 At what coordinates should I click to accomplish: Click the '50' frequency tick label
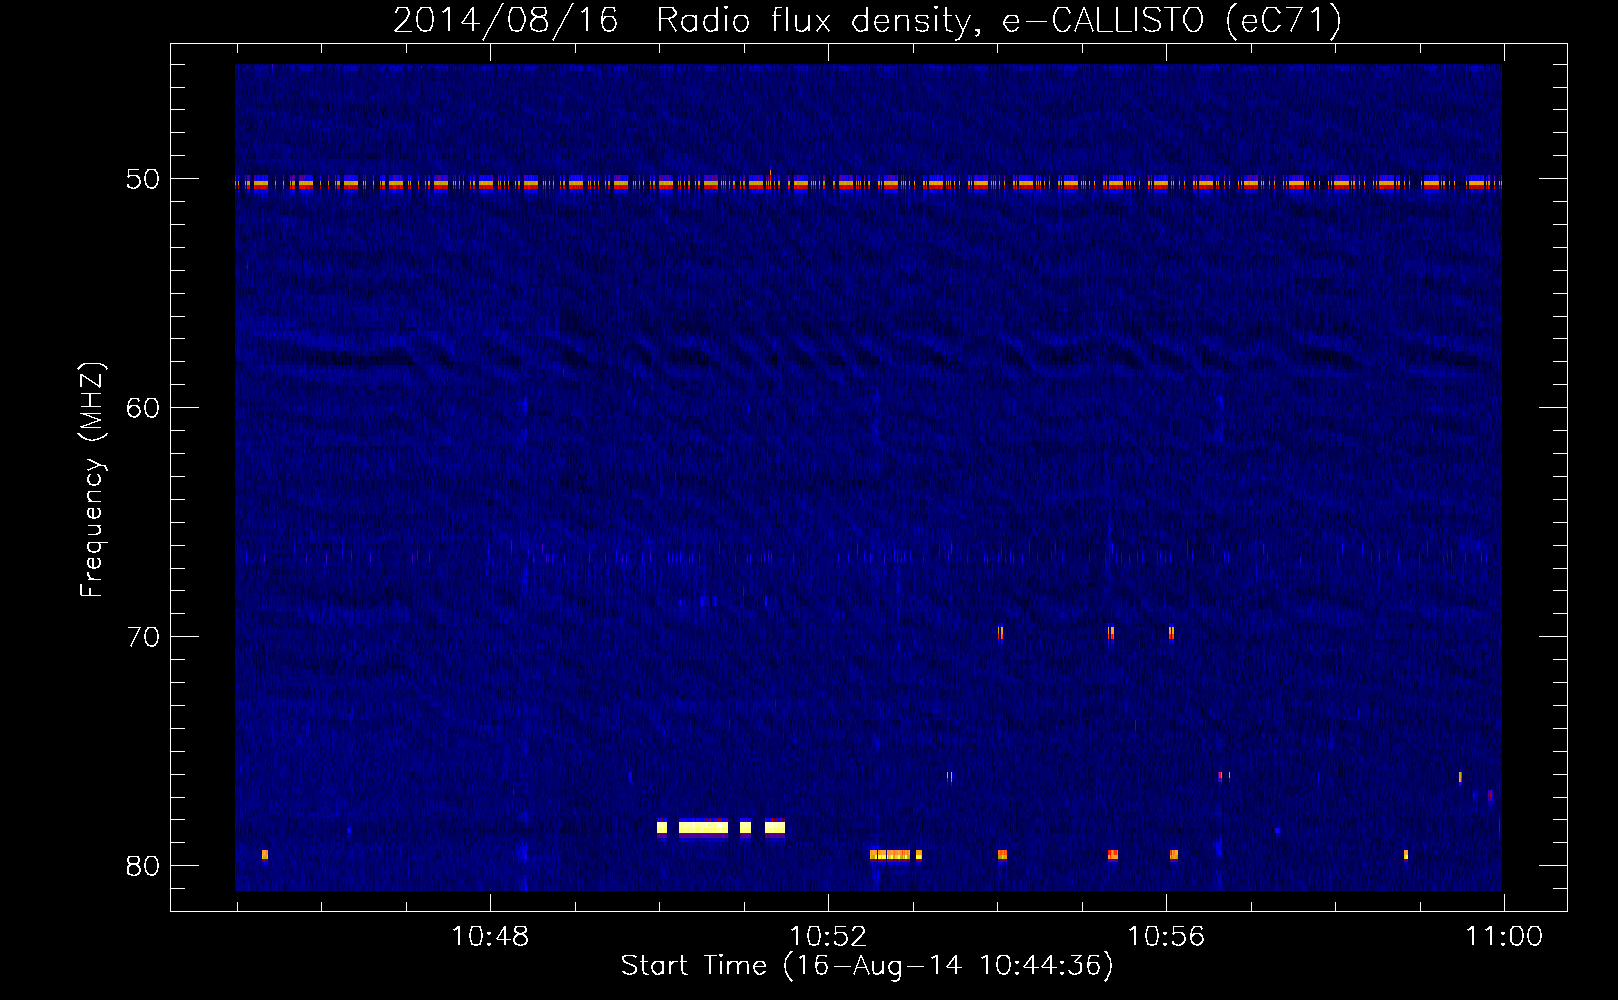pyautogui.click(x=143, y=179)
